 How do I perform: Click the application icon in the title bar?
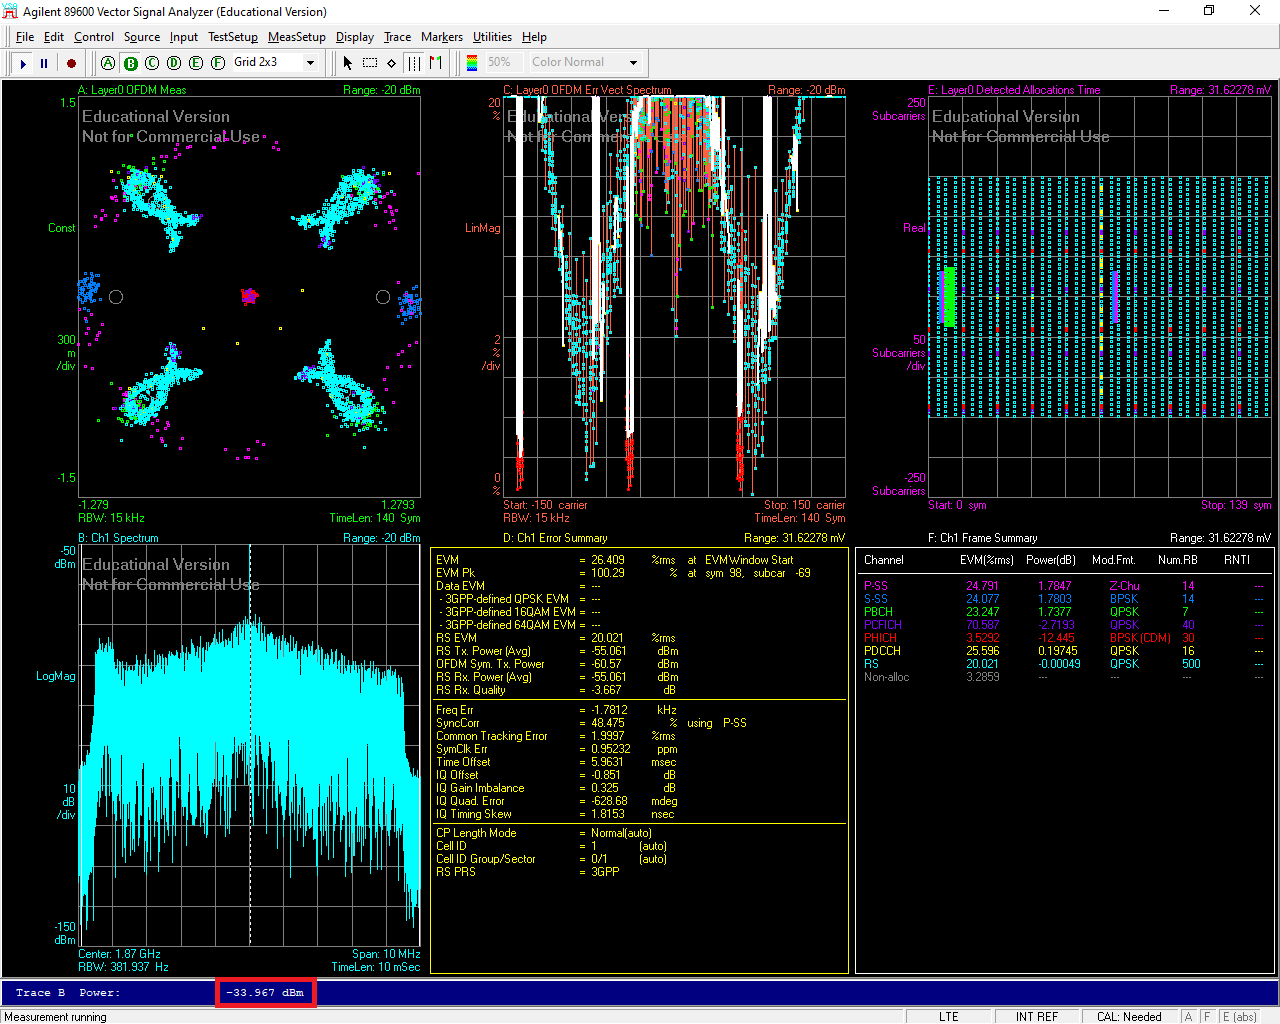pyautogui.click(x=11, y=11)
